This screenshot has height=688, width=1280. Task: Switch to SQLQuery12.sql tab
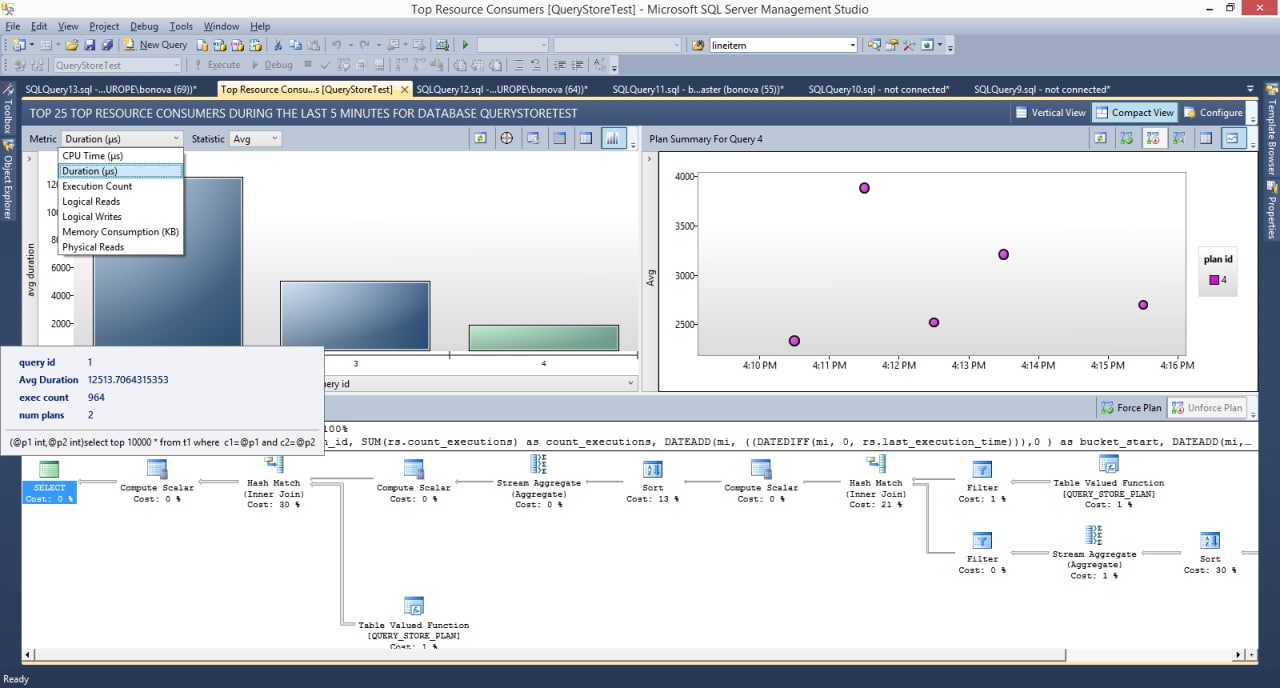click(x=501, y=89)
